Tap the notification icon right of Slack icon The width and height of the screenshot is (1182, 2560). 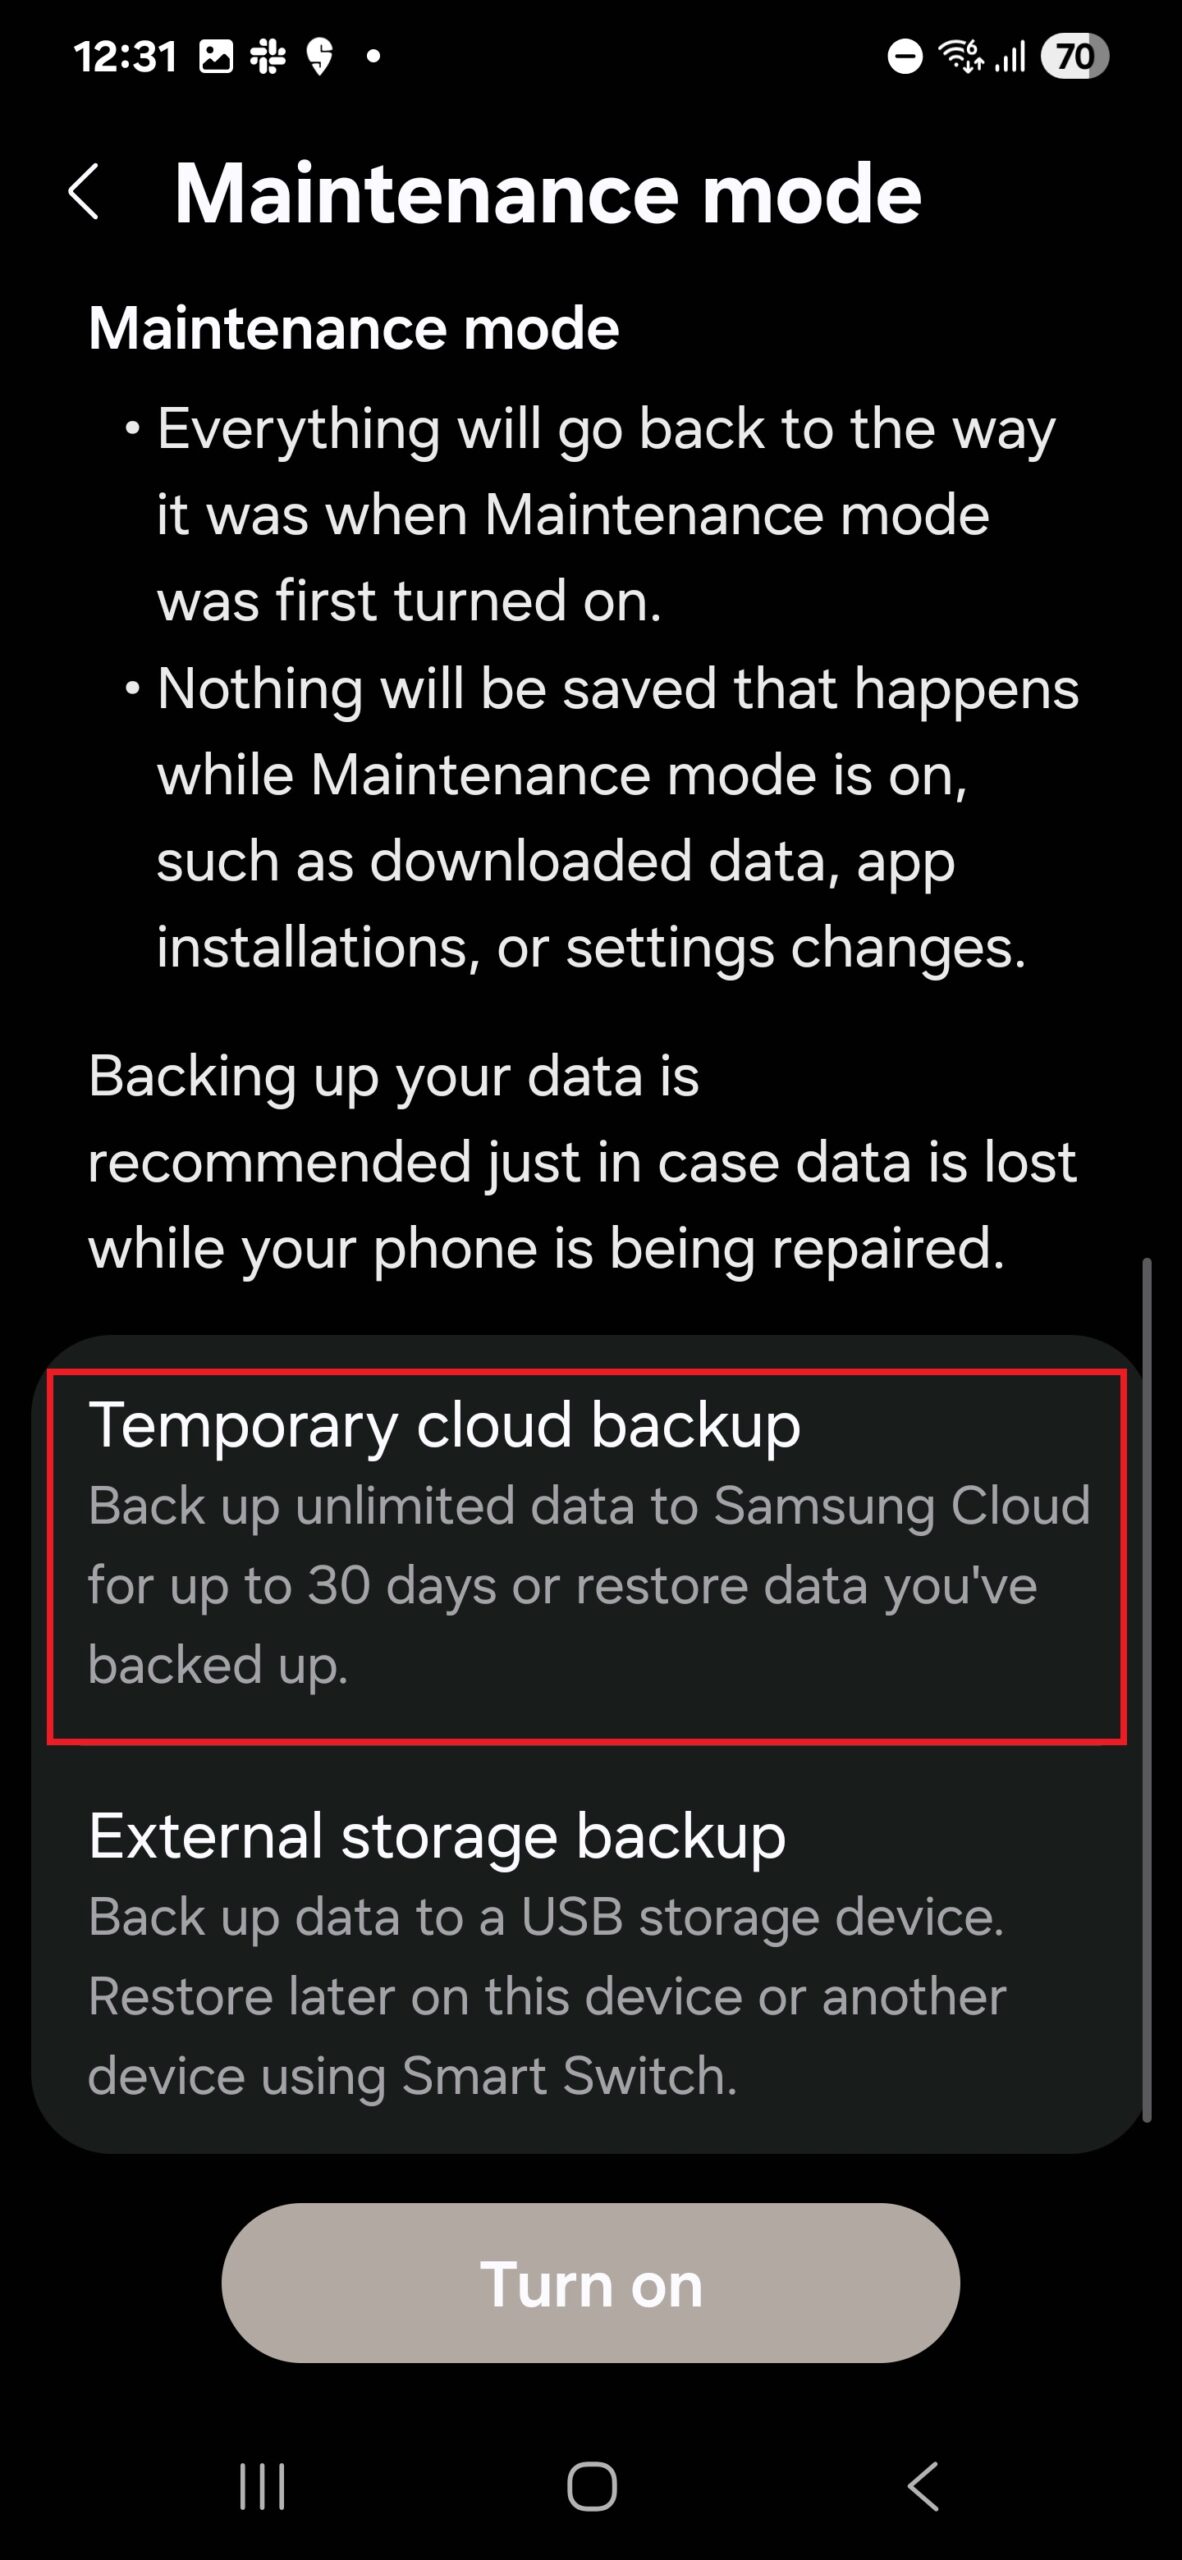click(319, 57)
